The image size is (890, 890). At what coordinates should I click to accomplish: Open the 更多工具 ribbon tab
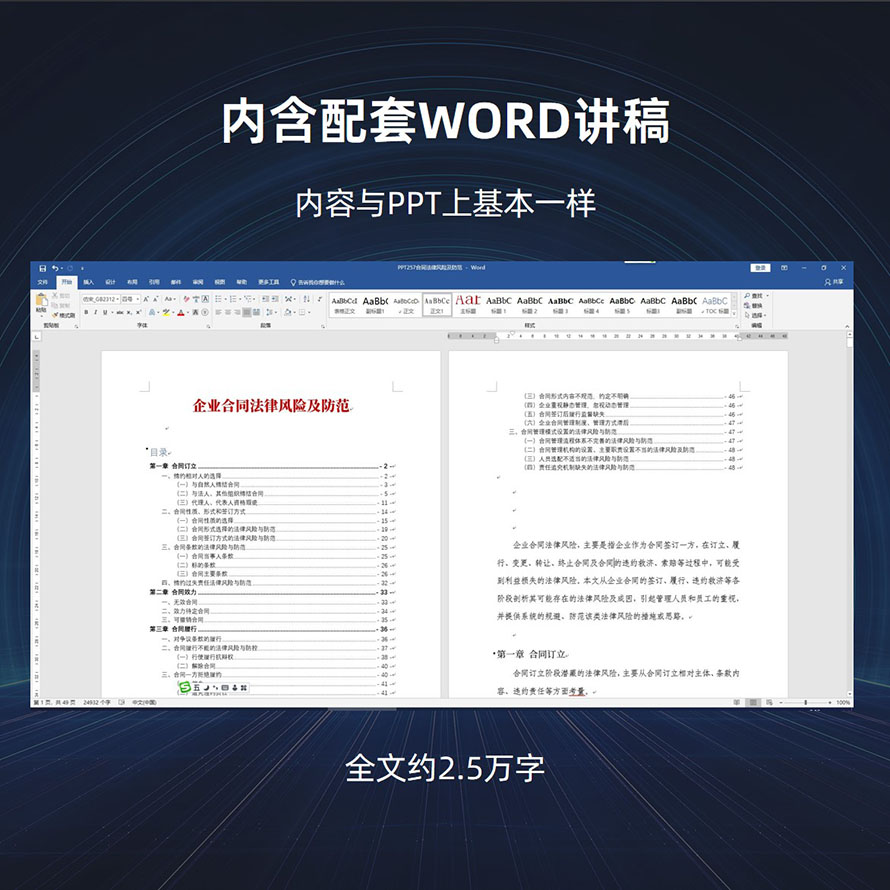click(269, 282)
